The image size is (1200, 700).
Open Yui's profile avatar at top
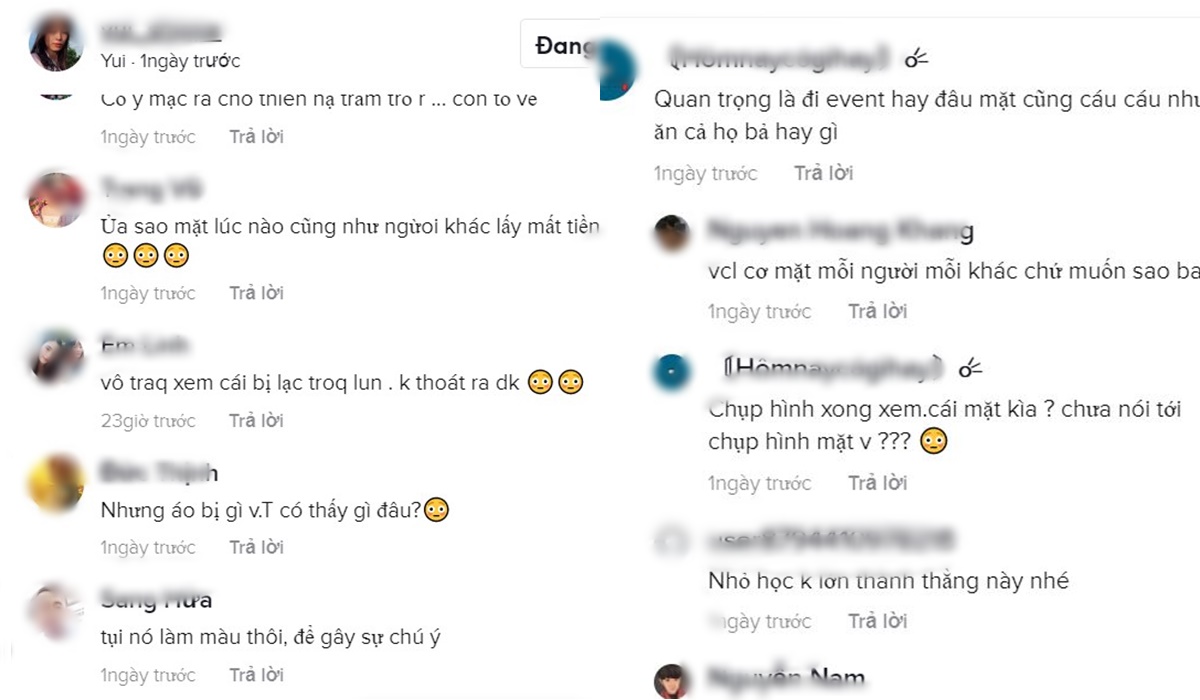tap(56, 42)
